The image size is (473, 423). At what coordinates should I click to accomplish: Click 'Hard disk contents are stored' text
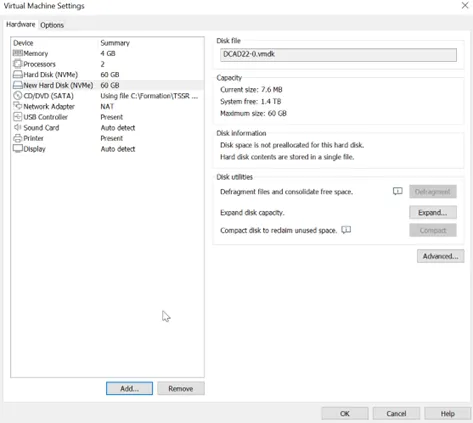click(287, 157)
